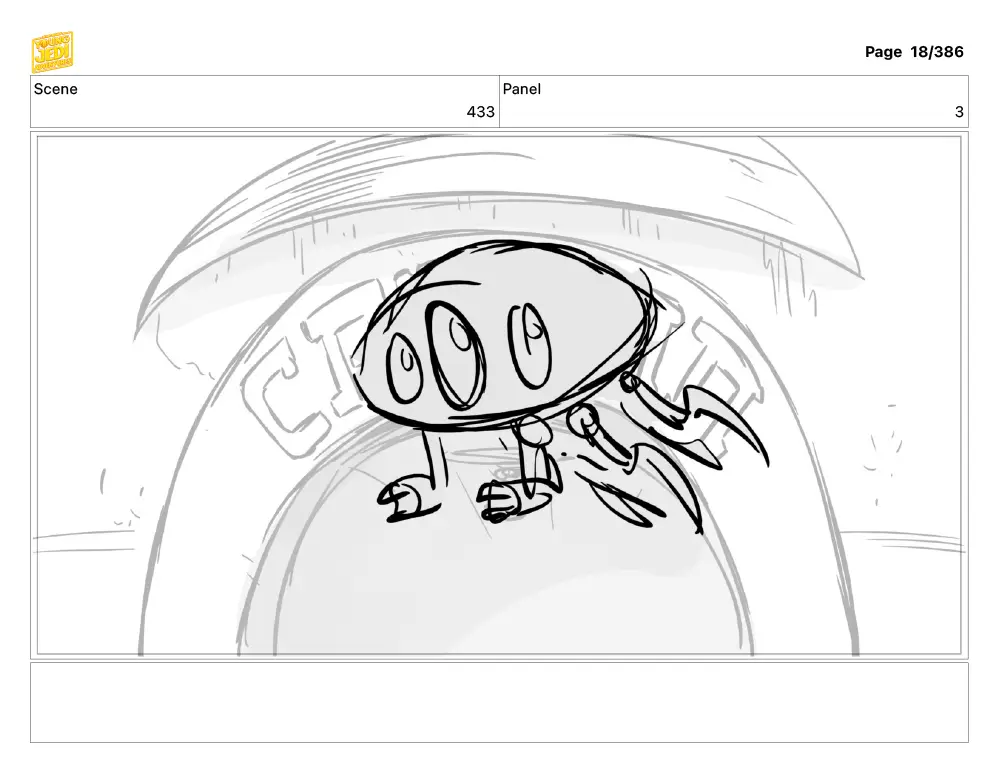The image size is (1000, 773).
Task: Select the 'Panel' header label
Action: 521,89
